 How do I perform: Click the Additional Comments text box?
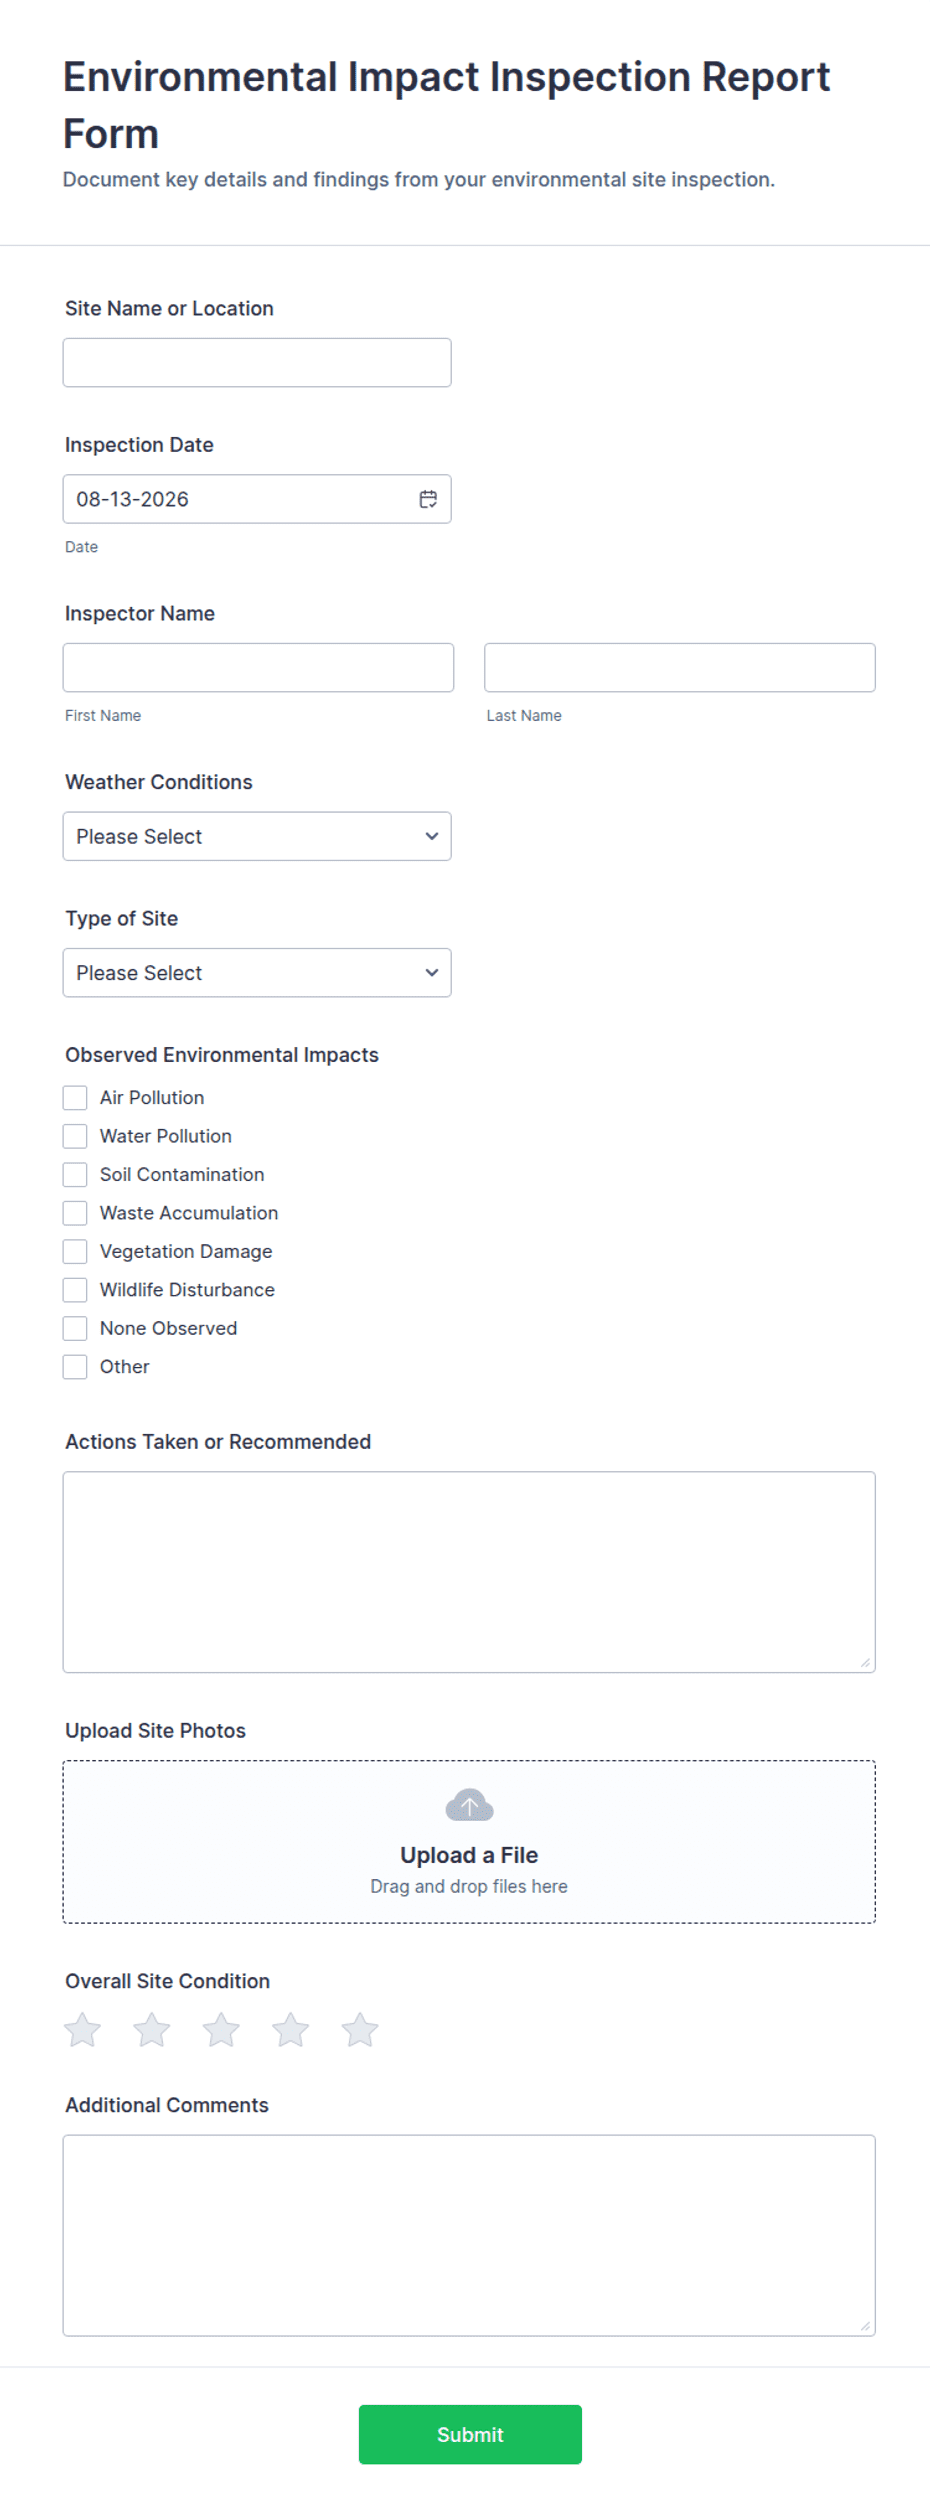pyautogui.click(x=469, y=2236)
